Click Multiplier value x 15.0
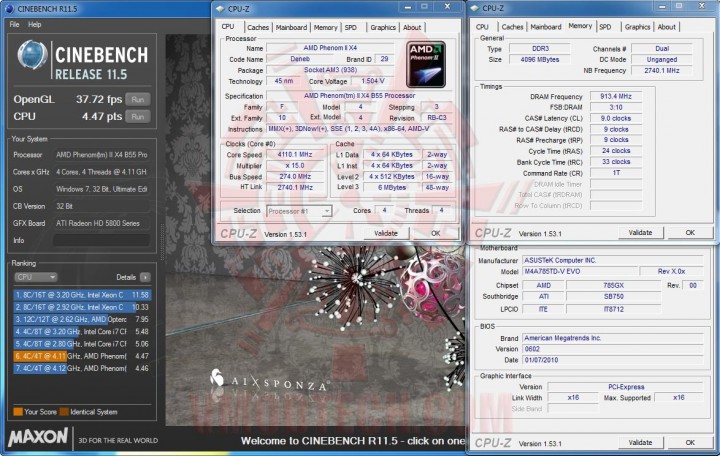This screenshot has width=720, height=456. point(294,166)
